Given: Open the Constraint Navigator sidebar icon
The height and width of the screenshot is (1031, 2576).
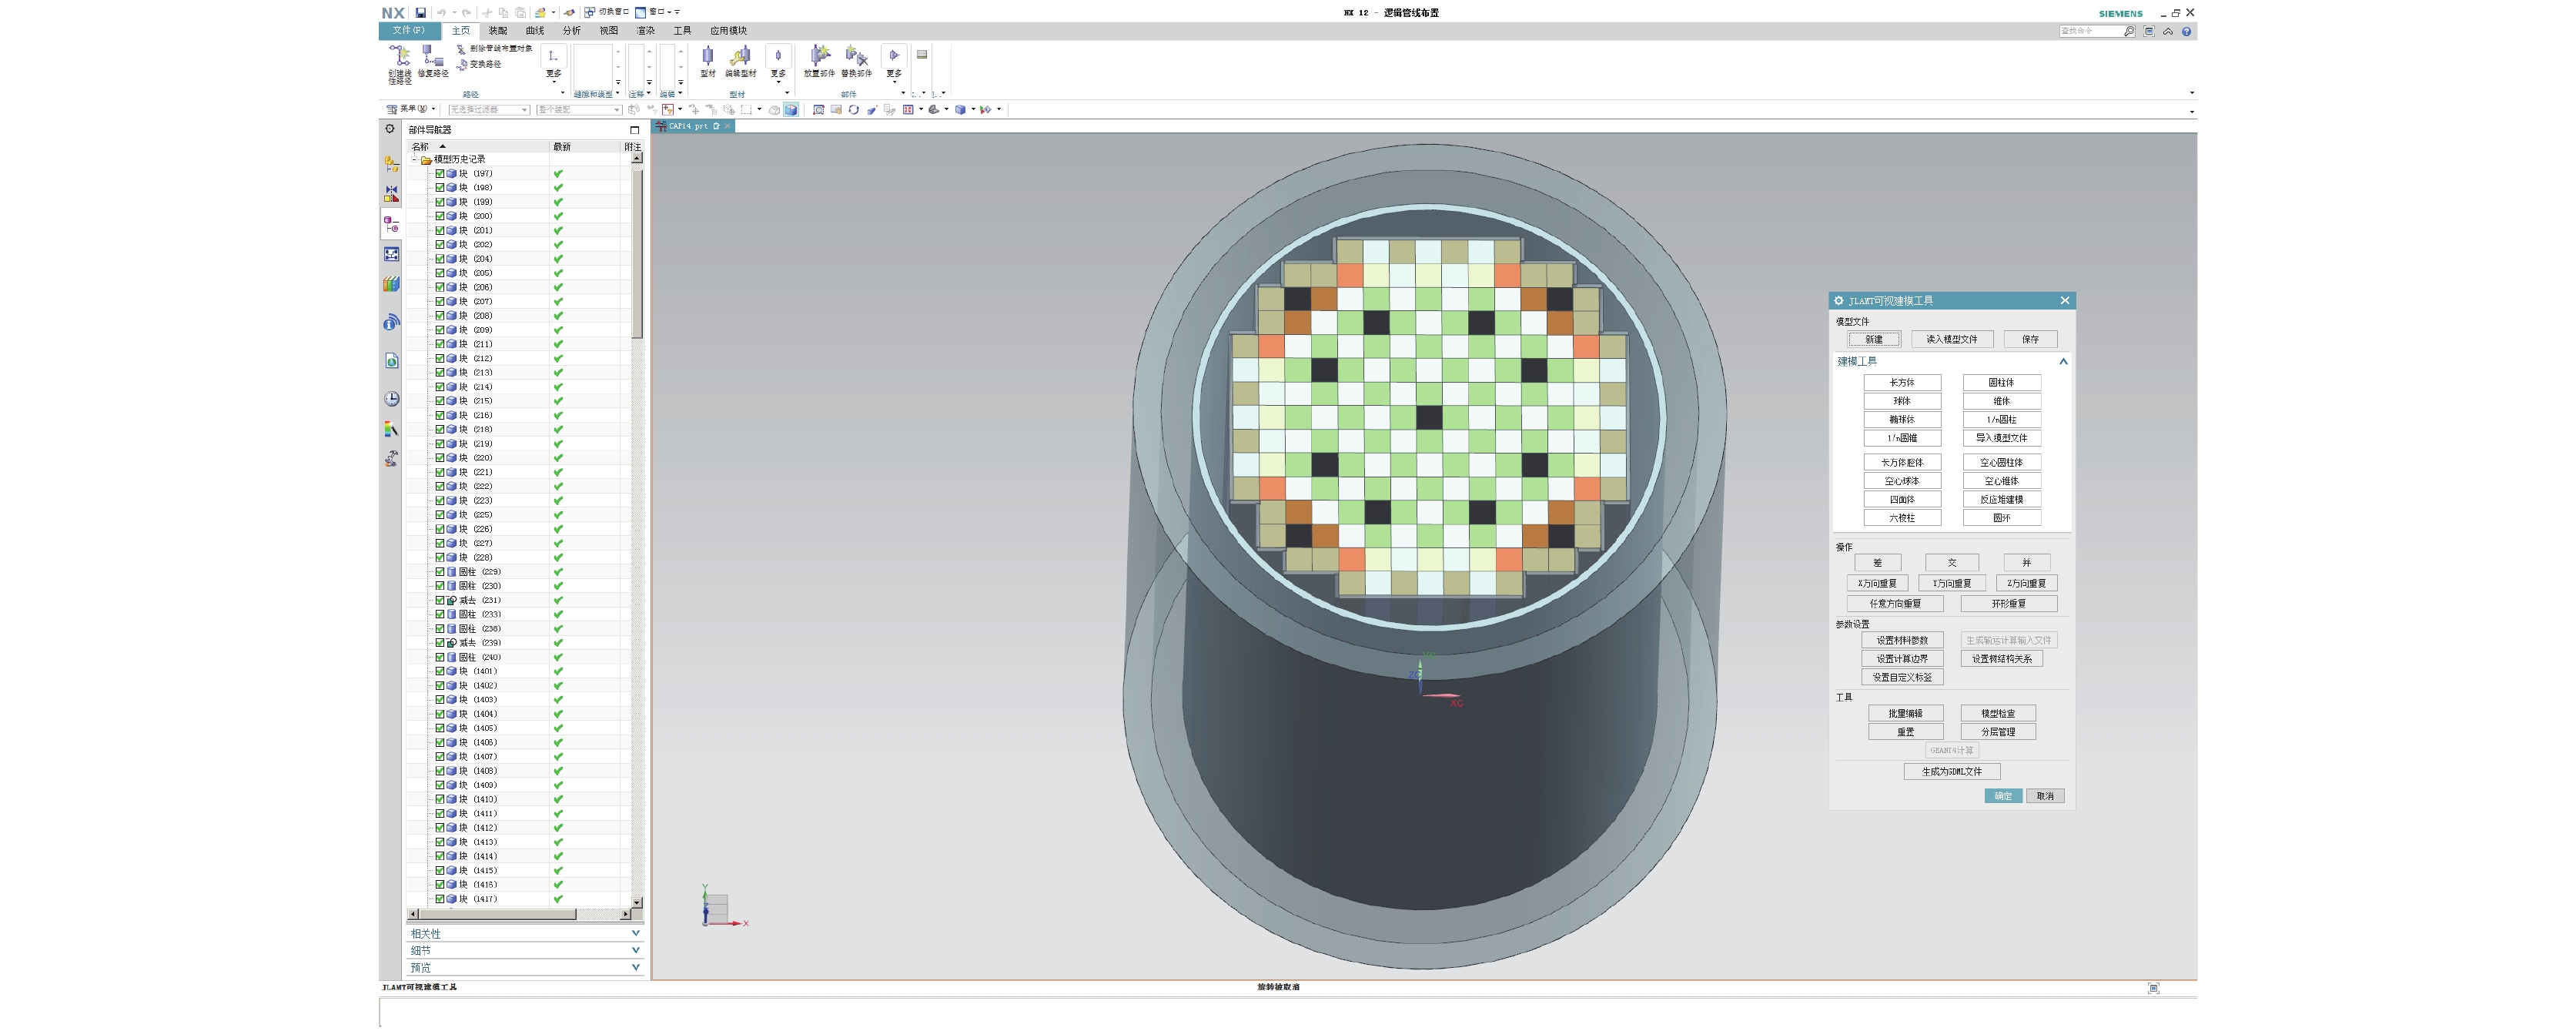Looking at the screenshot, I should pos(391,193).
